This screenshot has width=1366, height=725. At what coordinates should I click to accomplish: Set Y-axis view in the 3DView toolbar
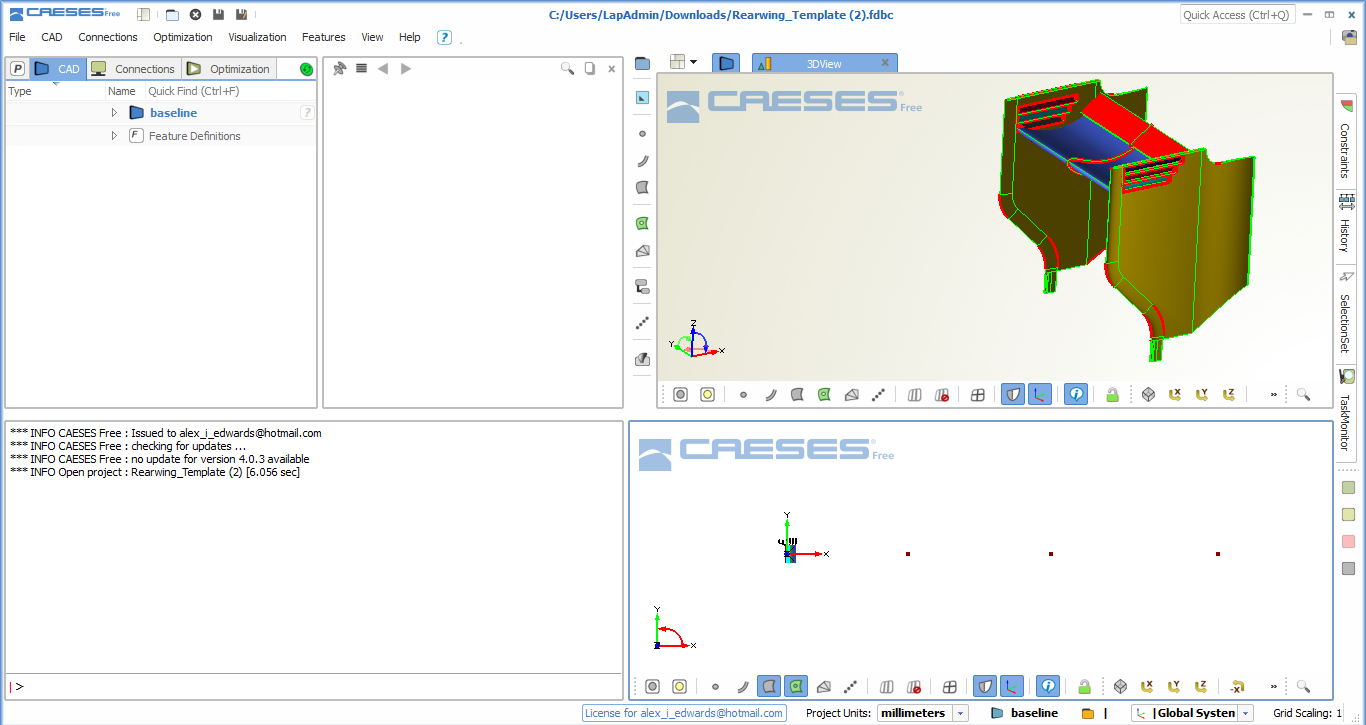(x=1202, y=394)
